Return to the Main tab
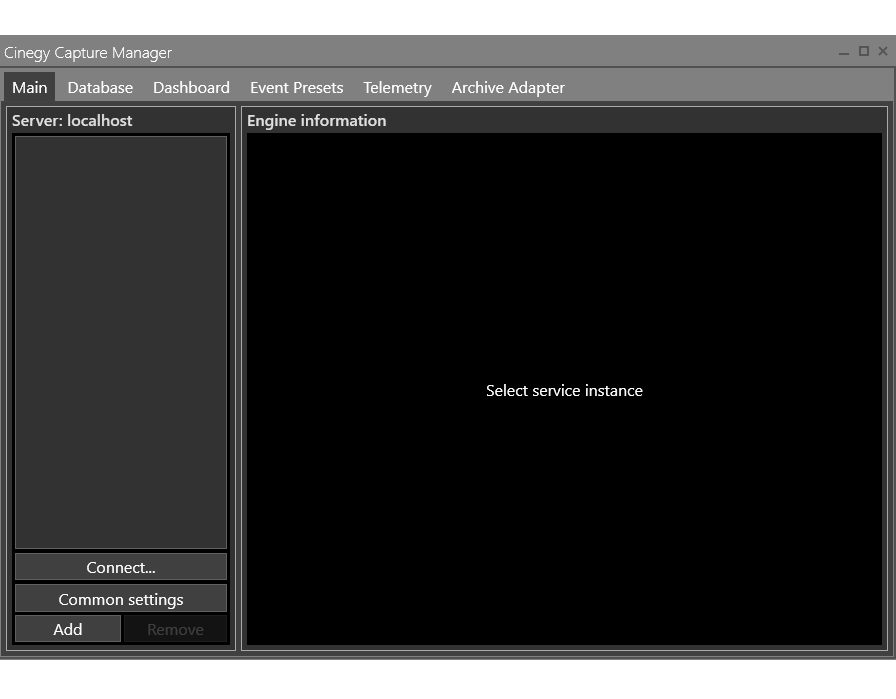The image size is (896, 699). click(x=29, y=88)
